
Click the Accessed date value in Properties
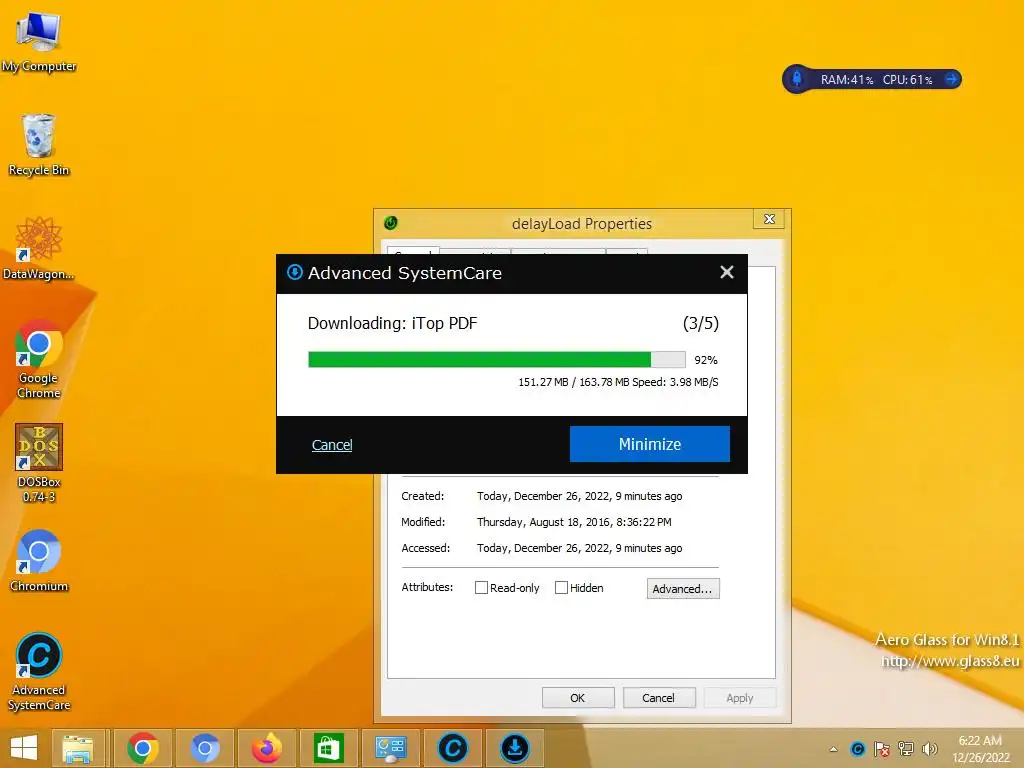[x=579, y=549]
